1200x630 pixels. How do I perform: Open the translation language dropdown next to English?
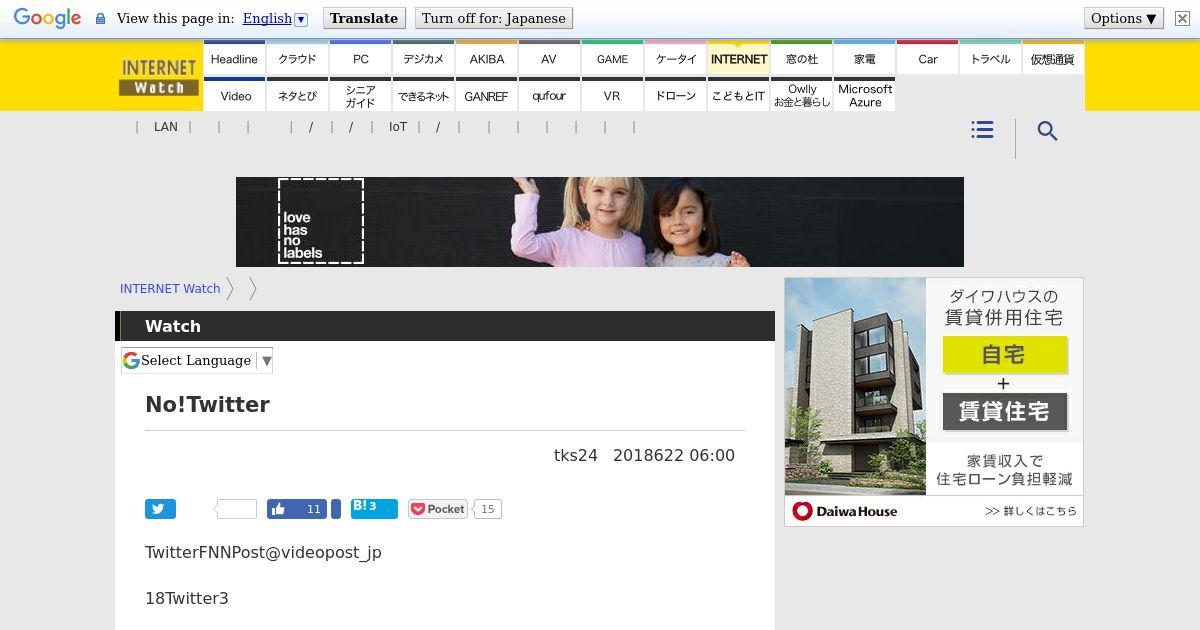click(301, 19)
